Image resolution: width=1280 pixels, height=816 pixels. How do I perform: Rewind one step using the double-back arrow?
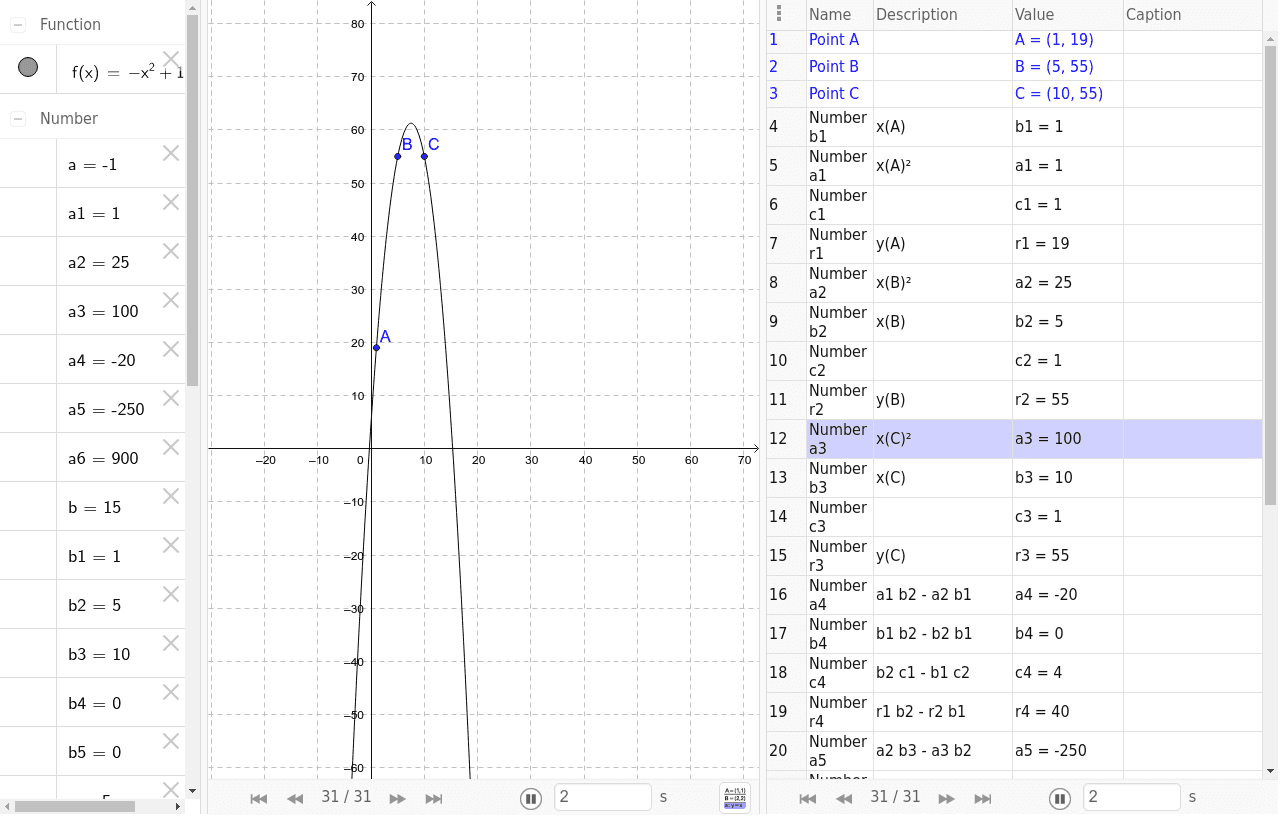click(295, 798)
